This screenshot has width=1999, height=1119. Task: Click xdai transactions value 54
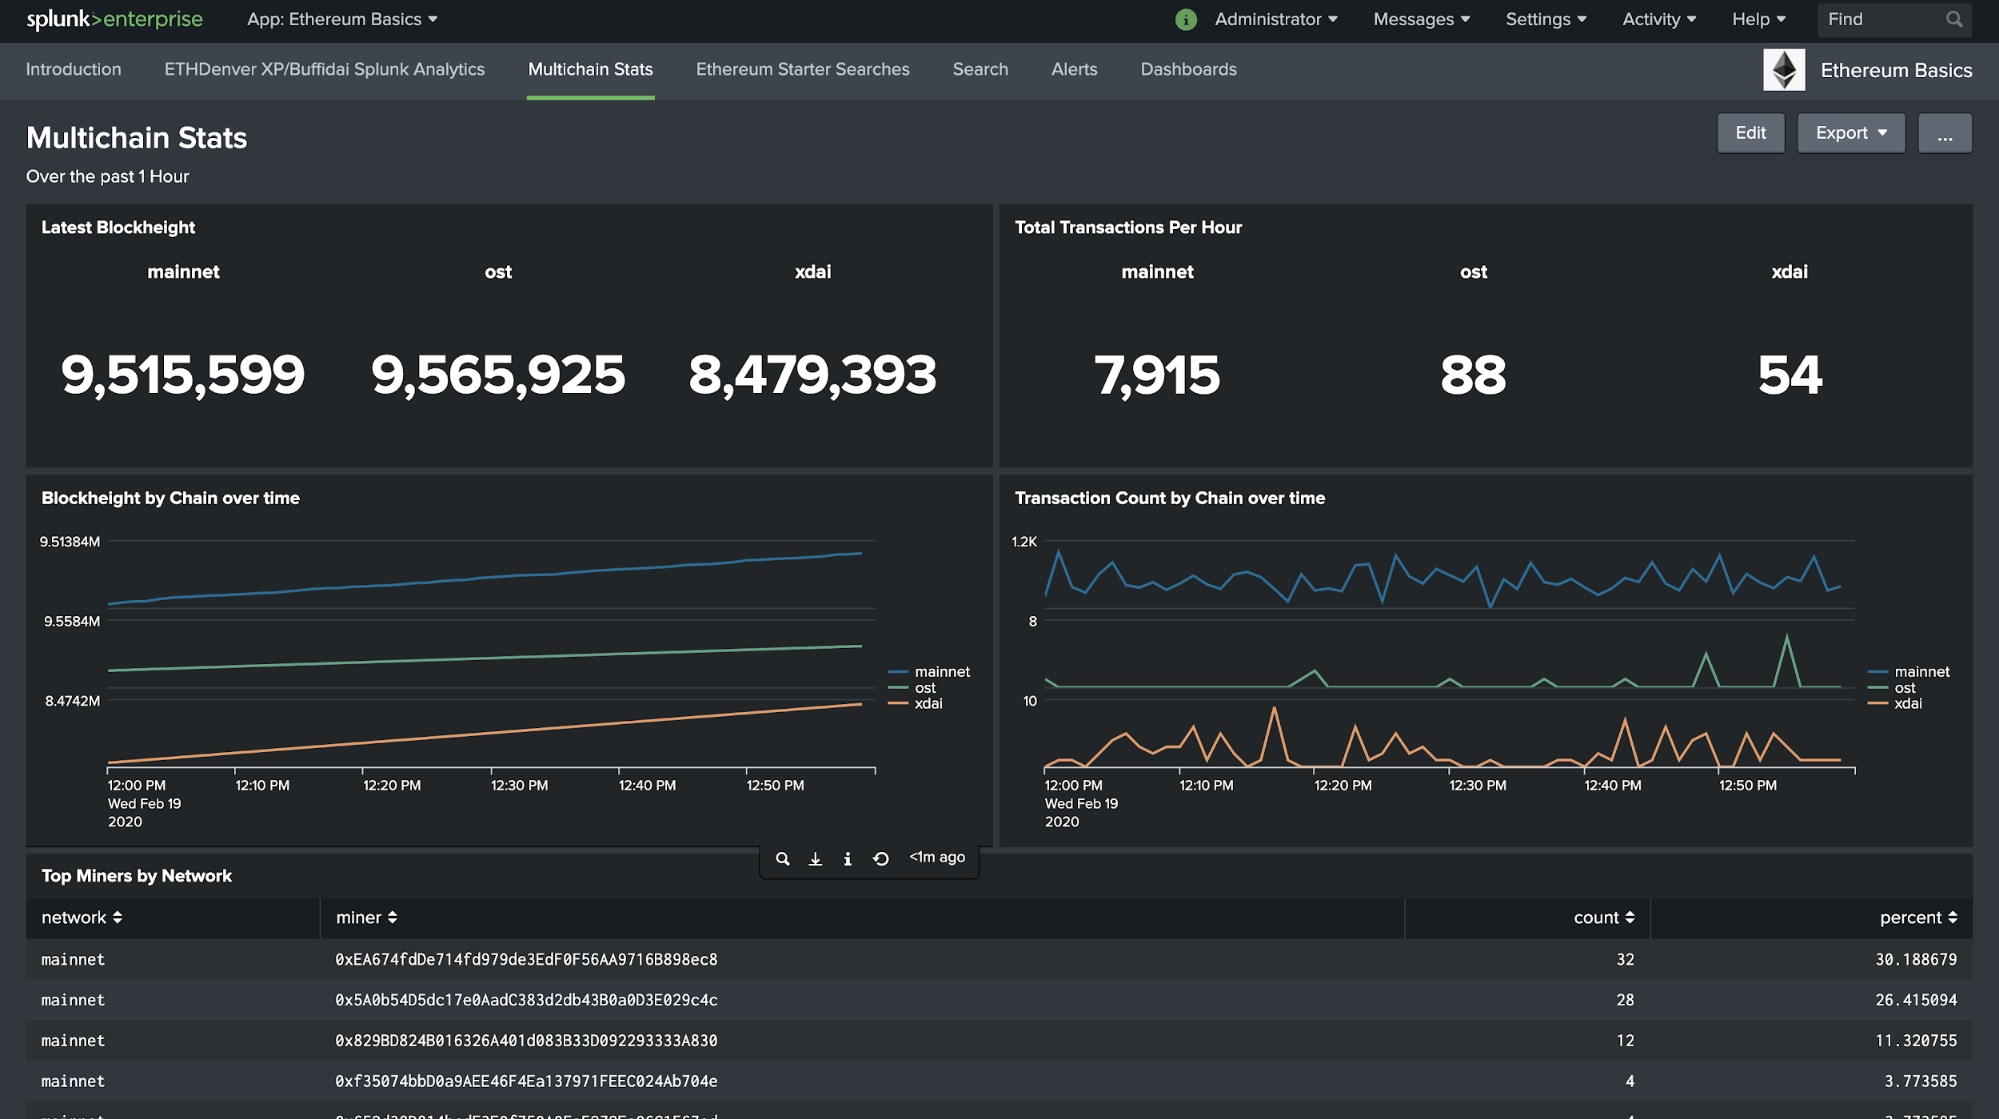click(x=1790, y=375)
